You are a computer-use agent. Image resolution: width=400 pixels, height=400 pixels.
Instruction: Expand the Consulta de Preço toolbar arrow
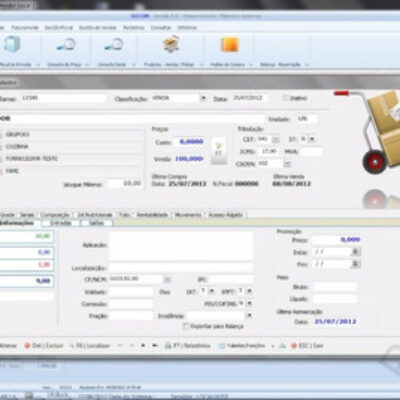(x=87, y=64)
